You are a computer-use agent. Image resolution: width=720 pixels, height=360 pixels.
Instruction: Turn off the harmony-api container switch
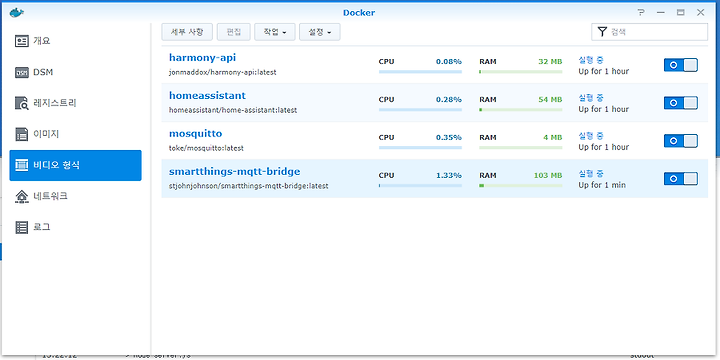[681, 65]
